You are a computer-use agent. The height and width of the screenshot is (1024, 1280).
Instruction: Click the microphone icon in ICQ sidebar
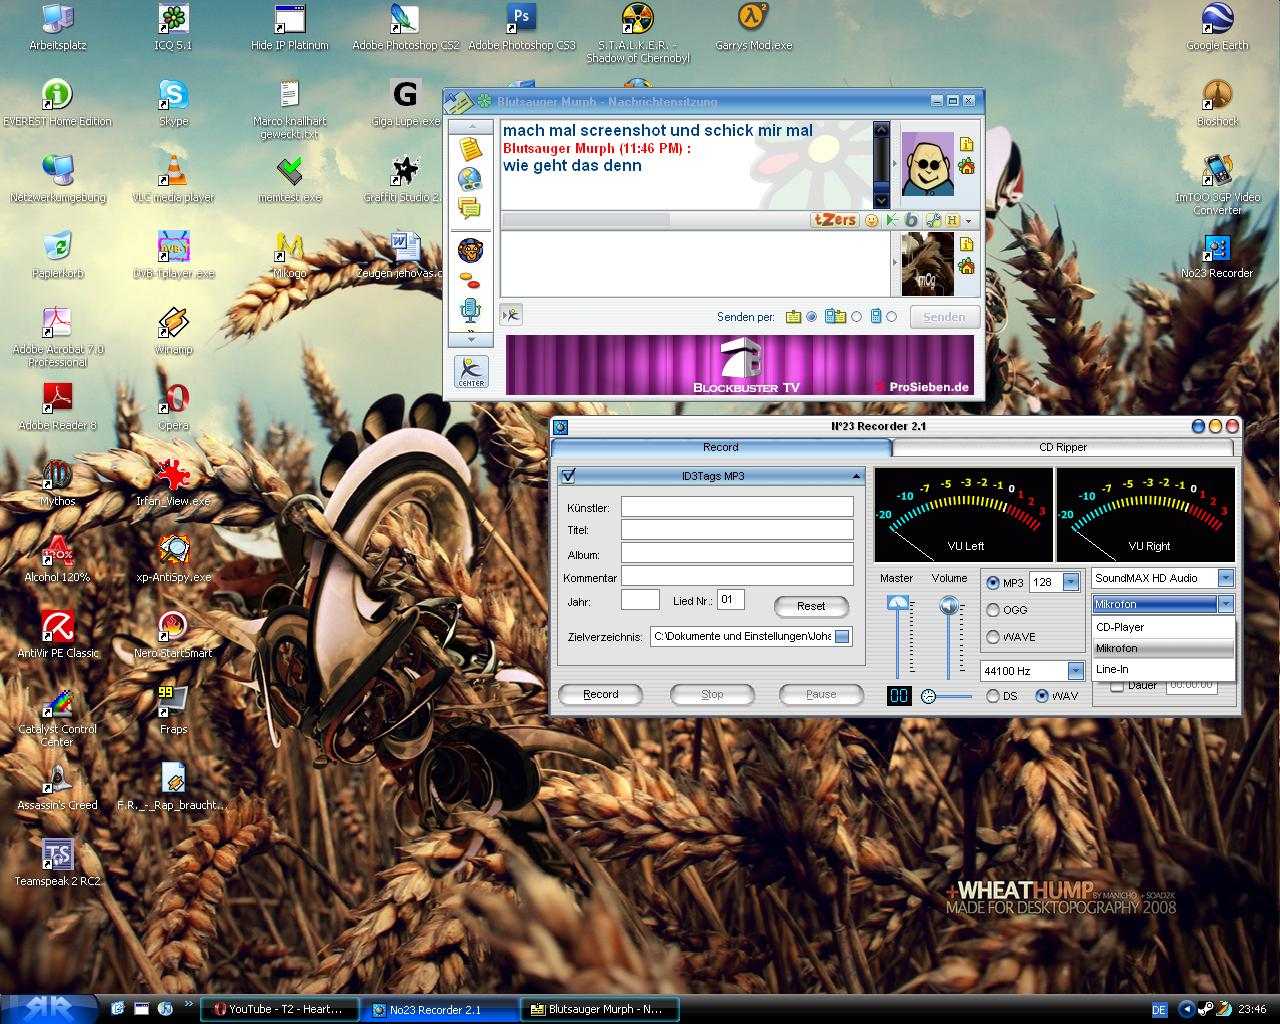pos(469,310)
